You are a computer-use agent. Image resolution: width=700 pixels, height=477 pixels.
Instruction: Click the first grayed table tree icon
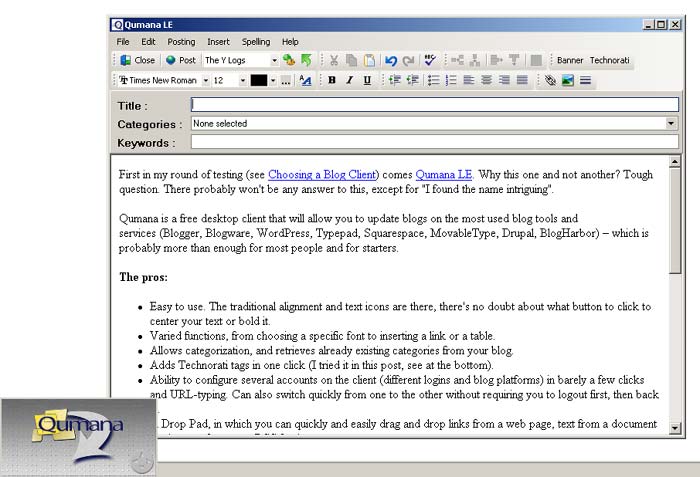[457, 60]
